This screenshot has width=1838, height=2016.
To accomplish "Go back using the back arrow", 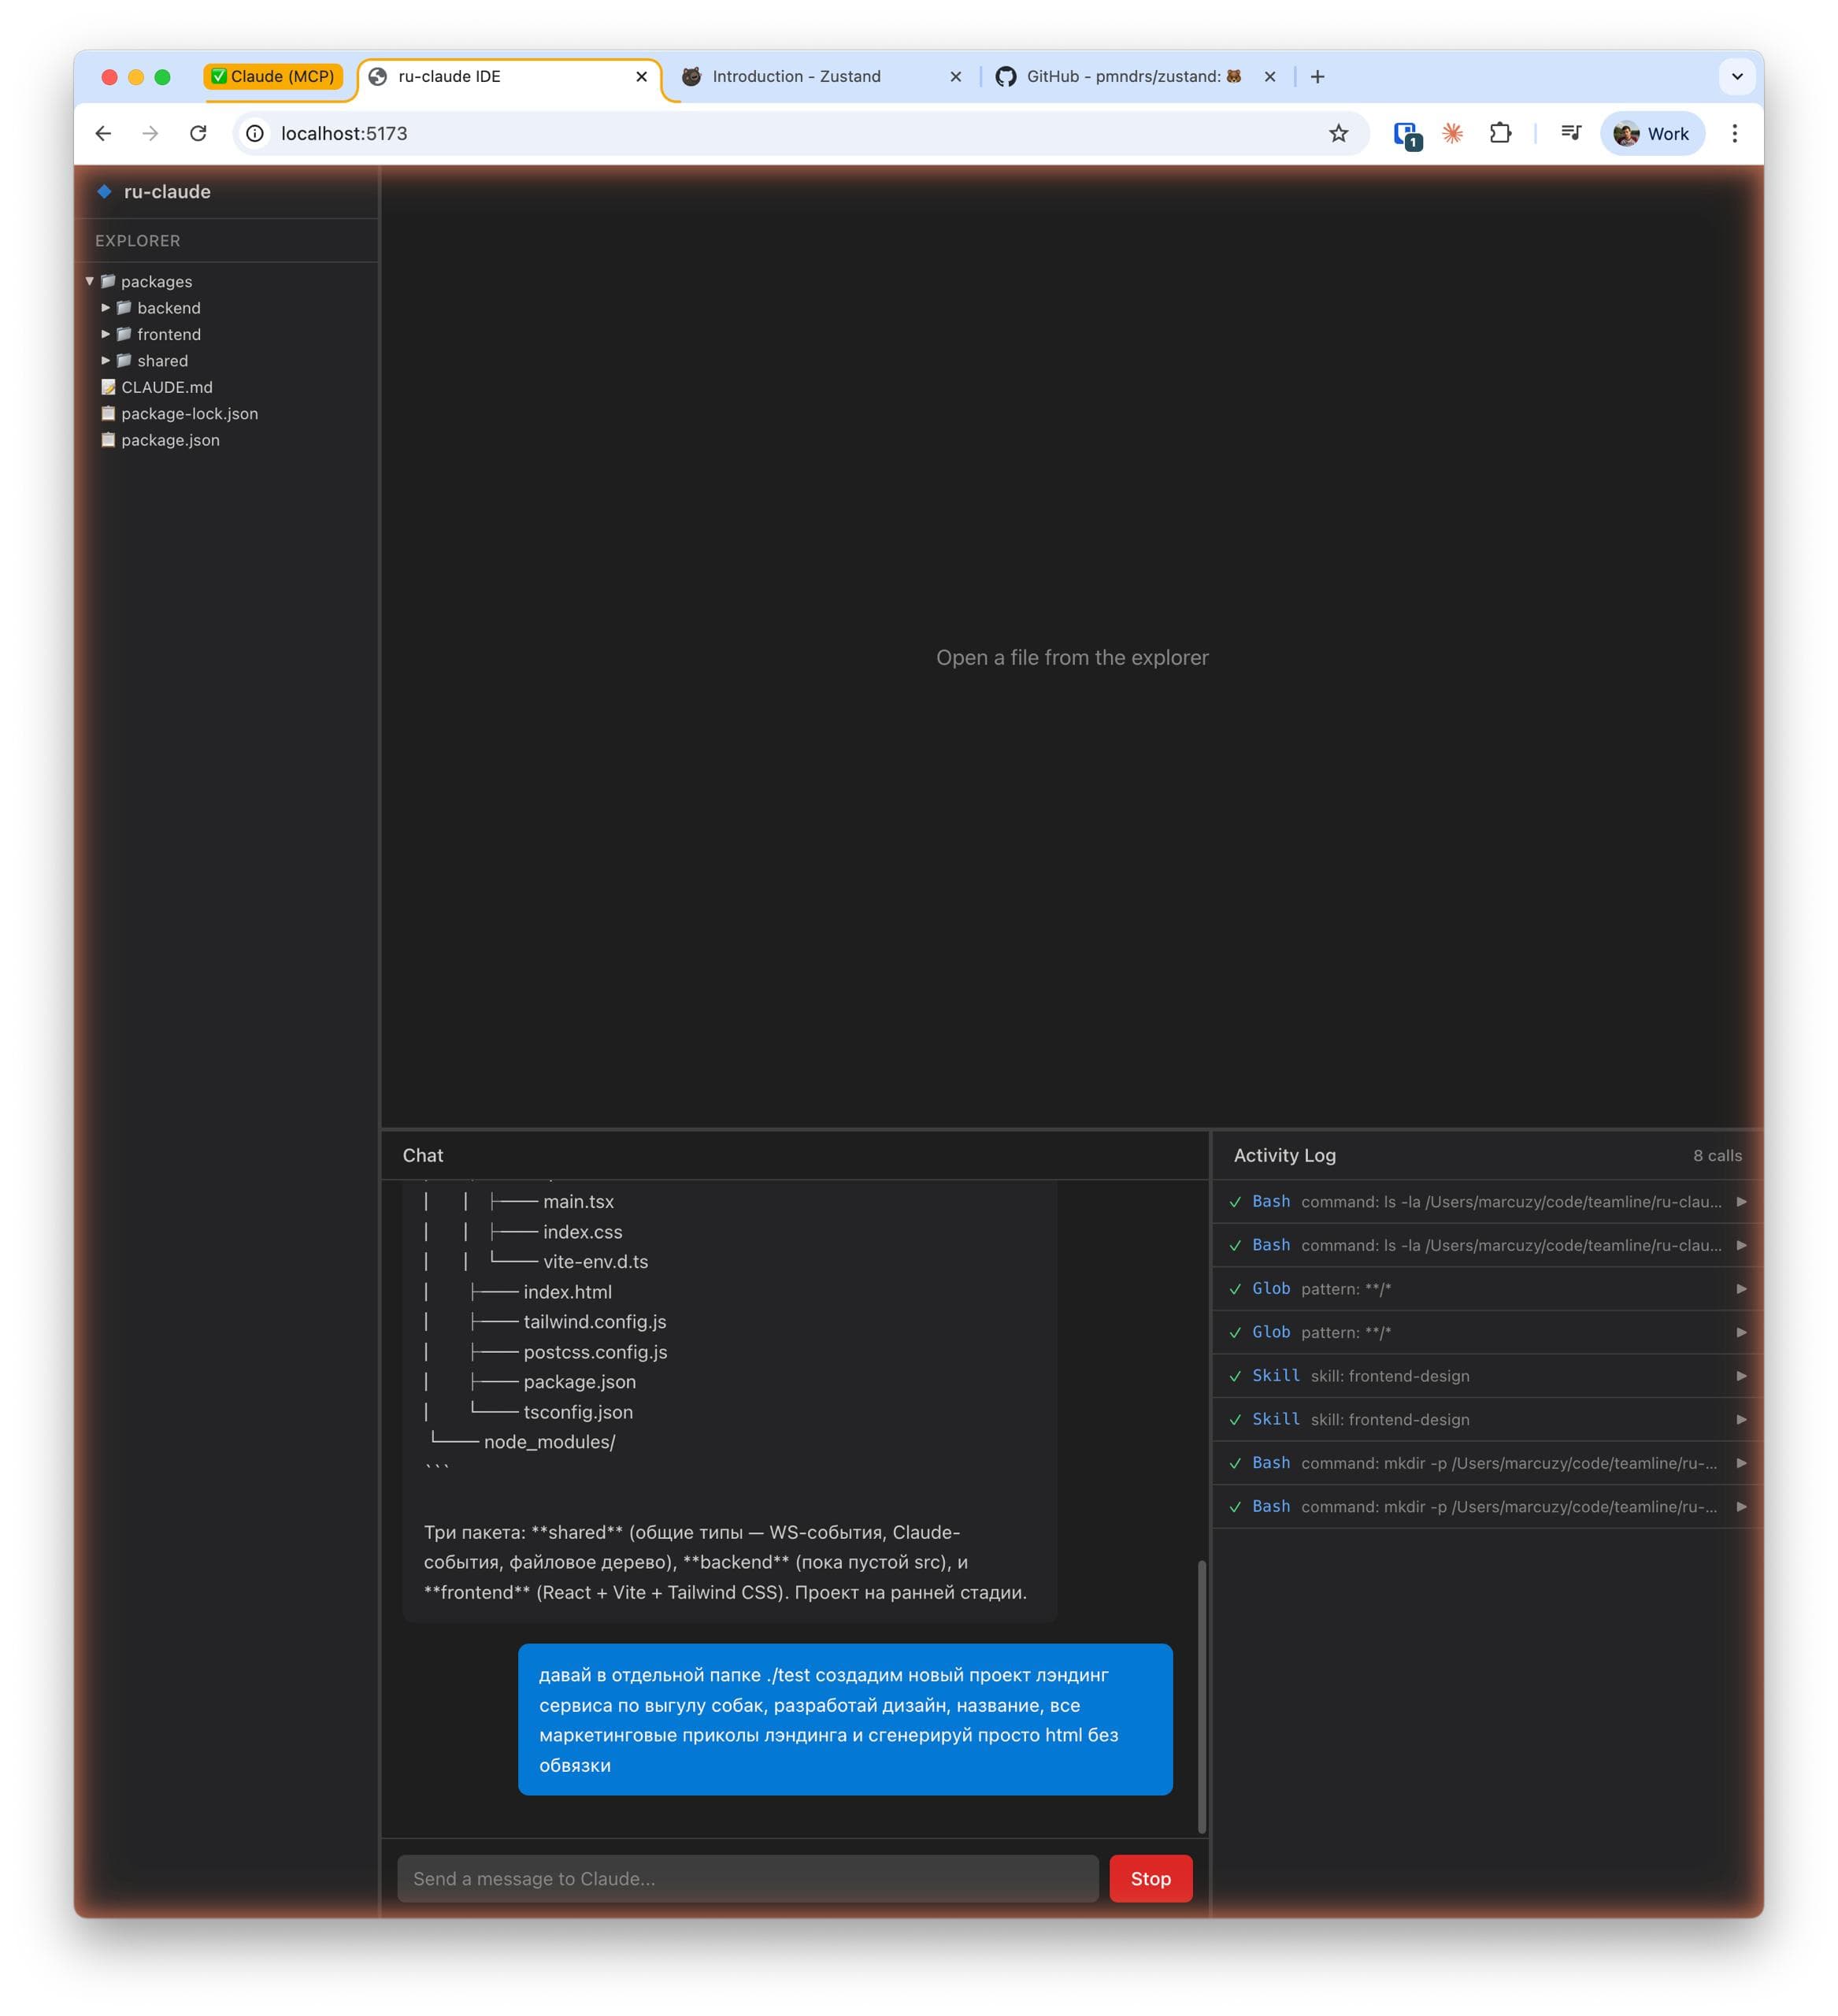I will 103,133.
